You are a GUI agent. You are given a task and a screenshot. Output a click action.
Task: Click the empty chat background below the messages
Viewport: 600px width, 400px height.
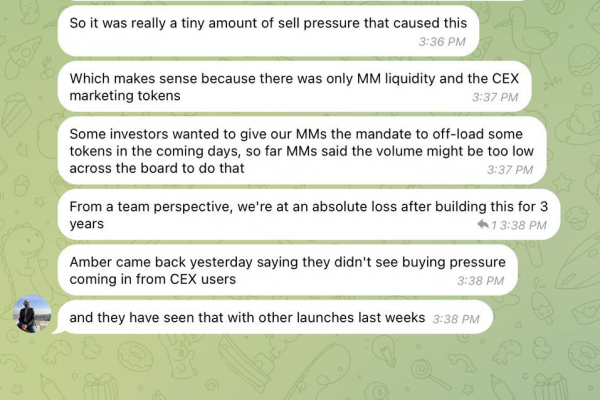point(300,367)
